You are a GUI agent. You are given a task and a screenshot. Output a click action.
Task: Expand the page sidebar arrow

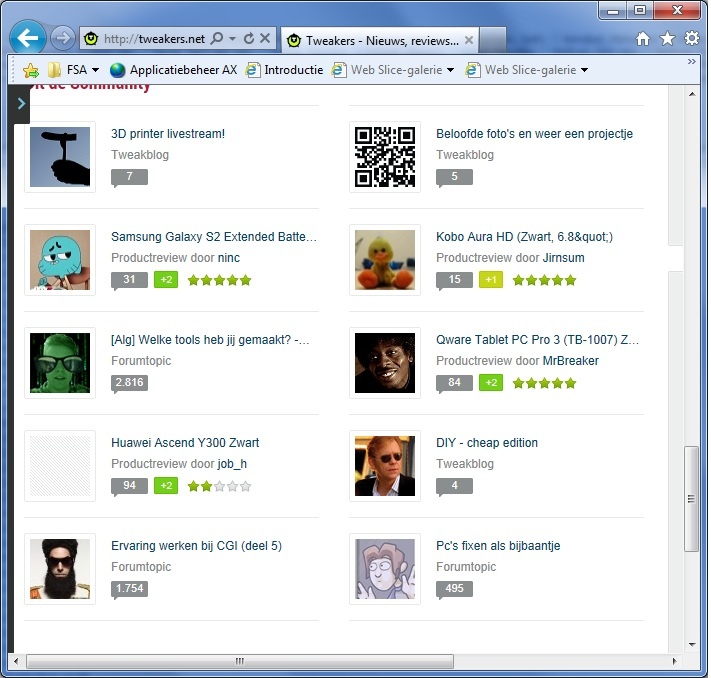20,104
